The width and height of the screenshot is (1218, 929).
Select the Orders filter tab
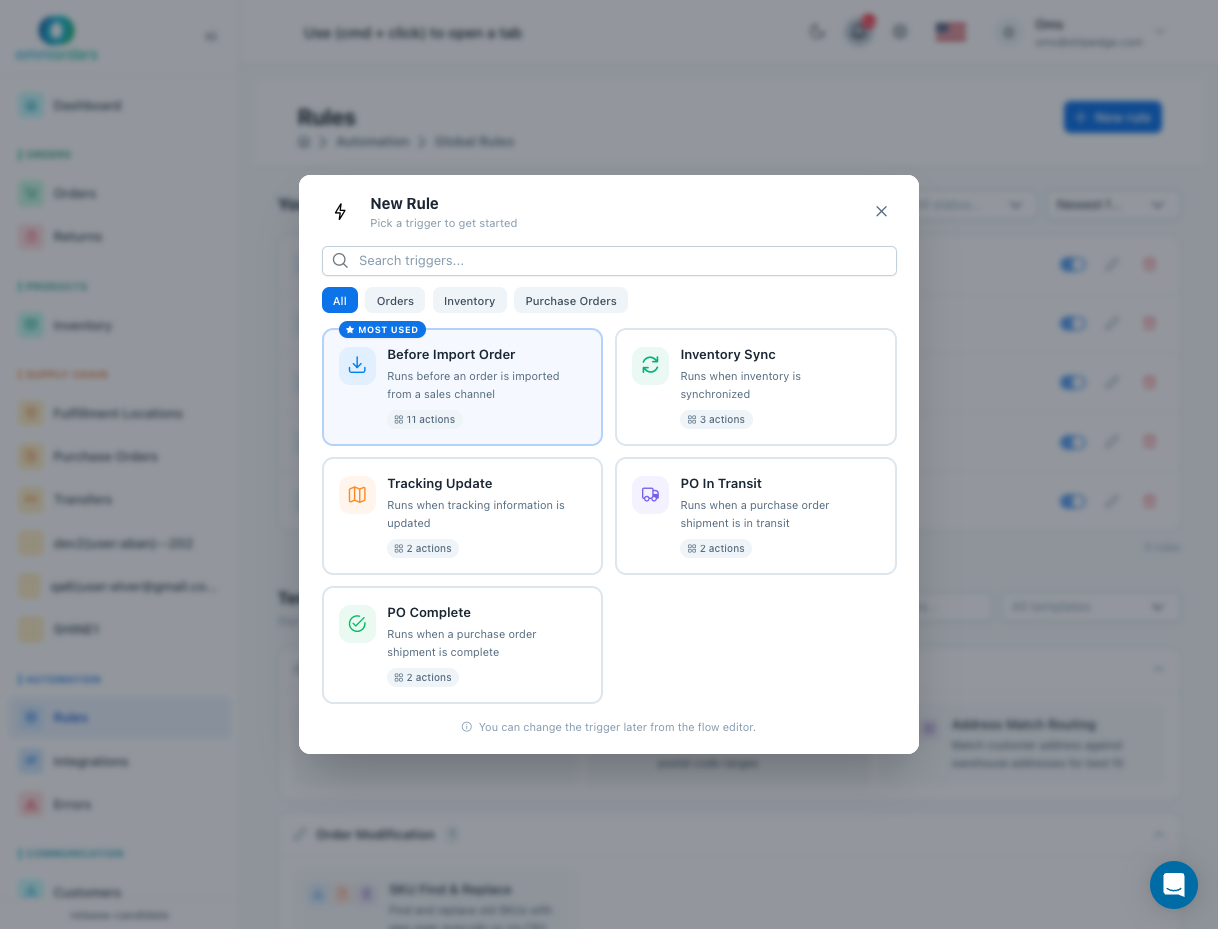click(395, 301)
